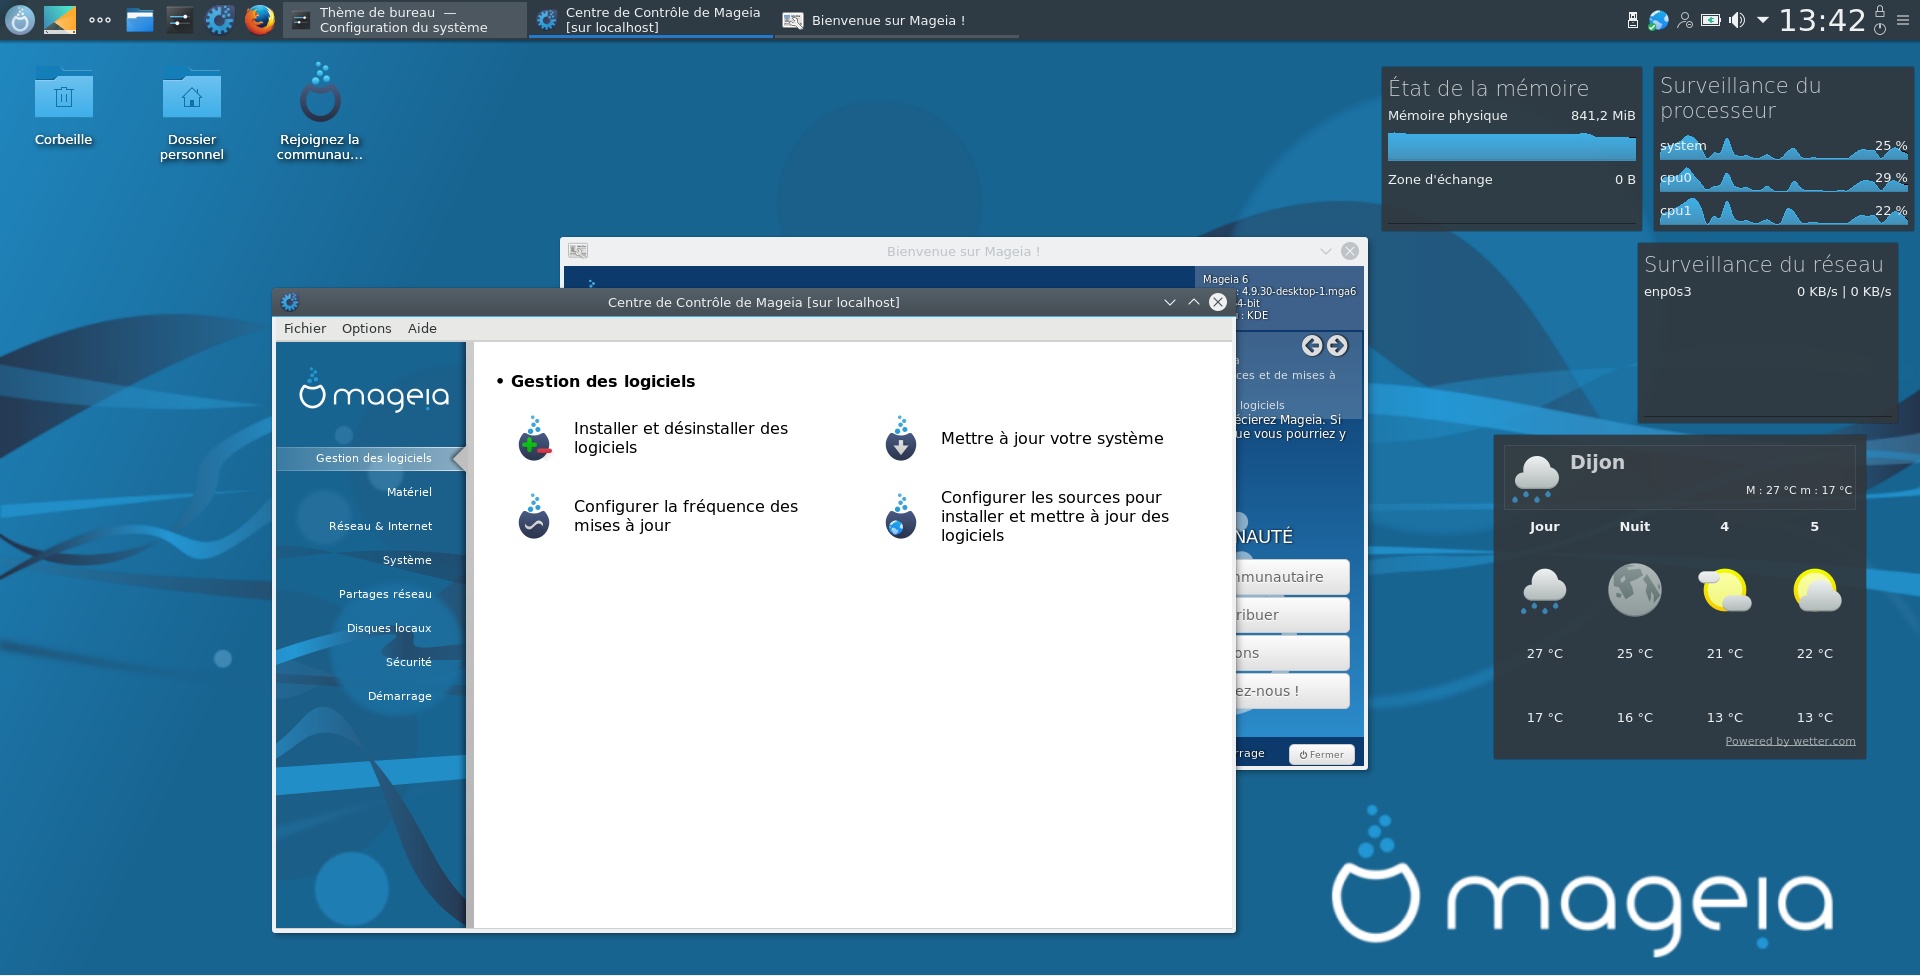Screen dimensions: 1920x976
Task: Click Configurer les sources pour logiciels icon
Action: point(901,516)
